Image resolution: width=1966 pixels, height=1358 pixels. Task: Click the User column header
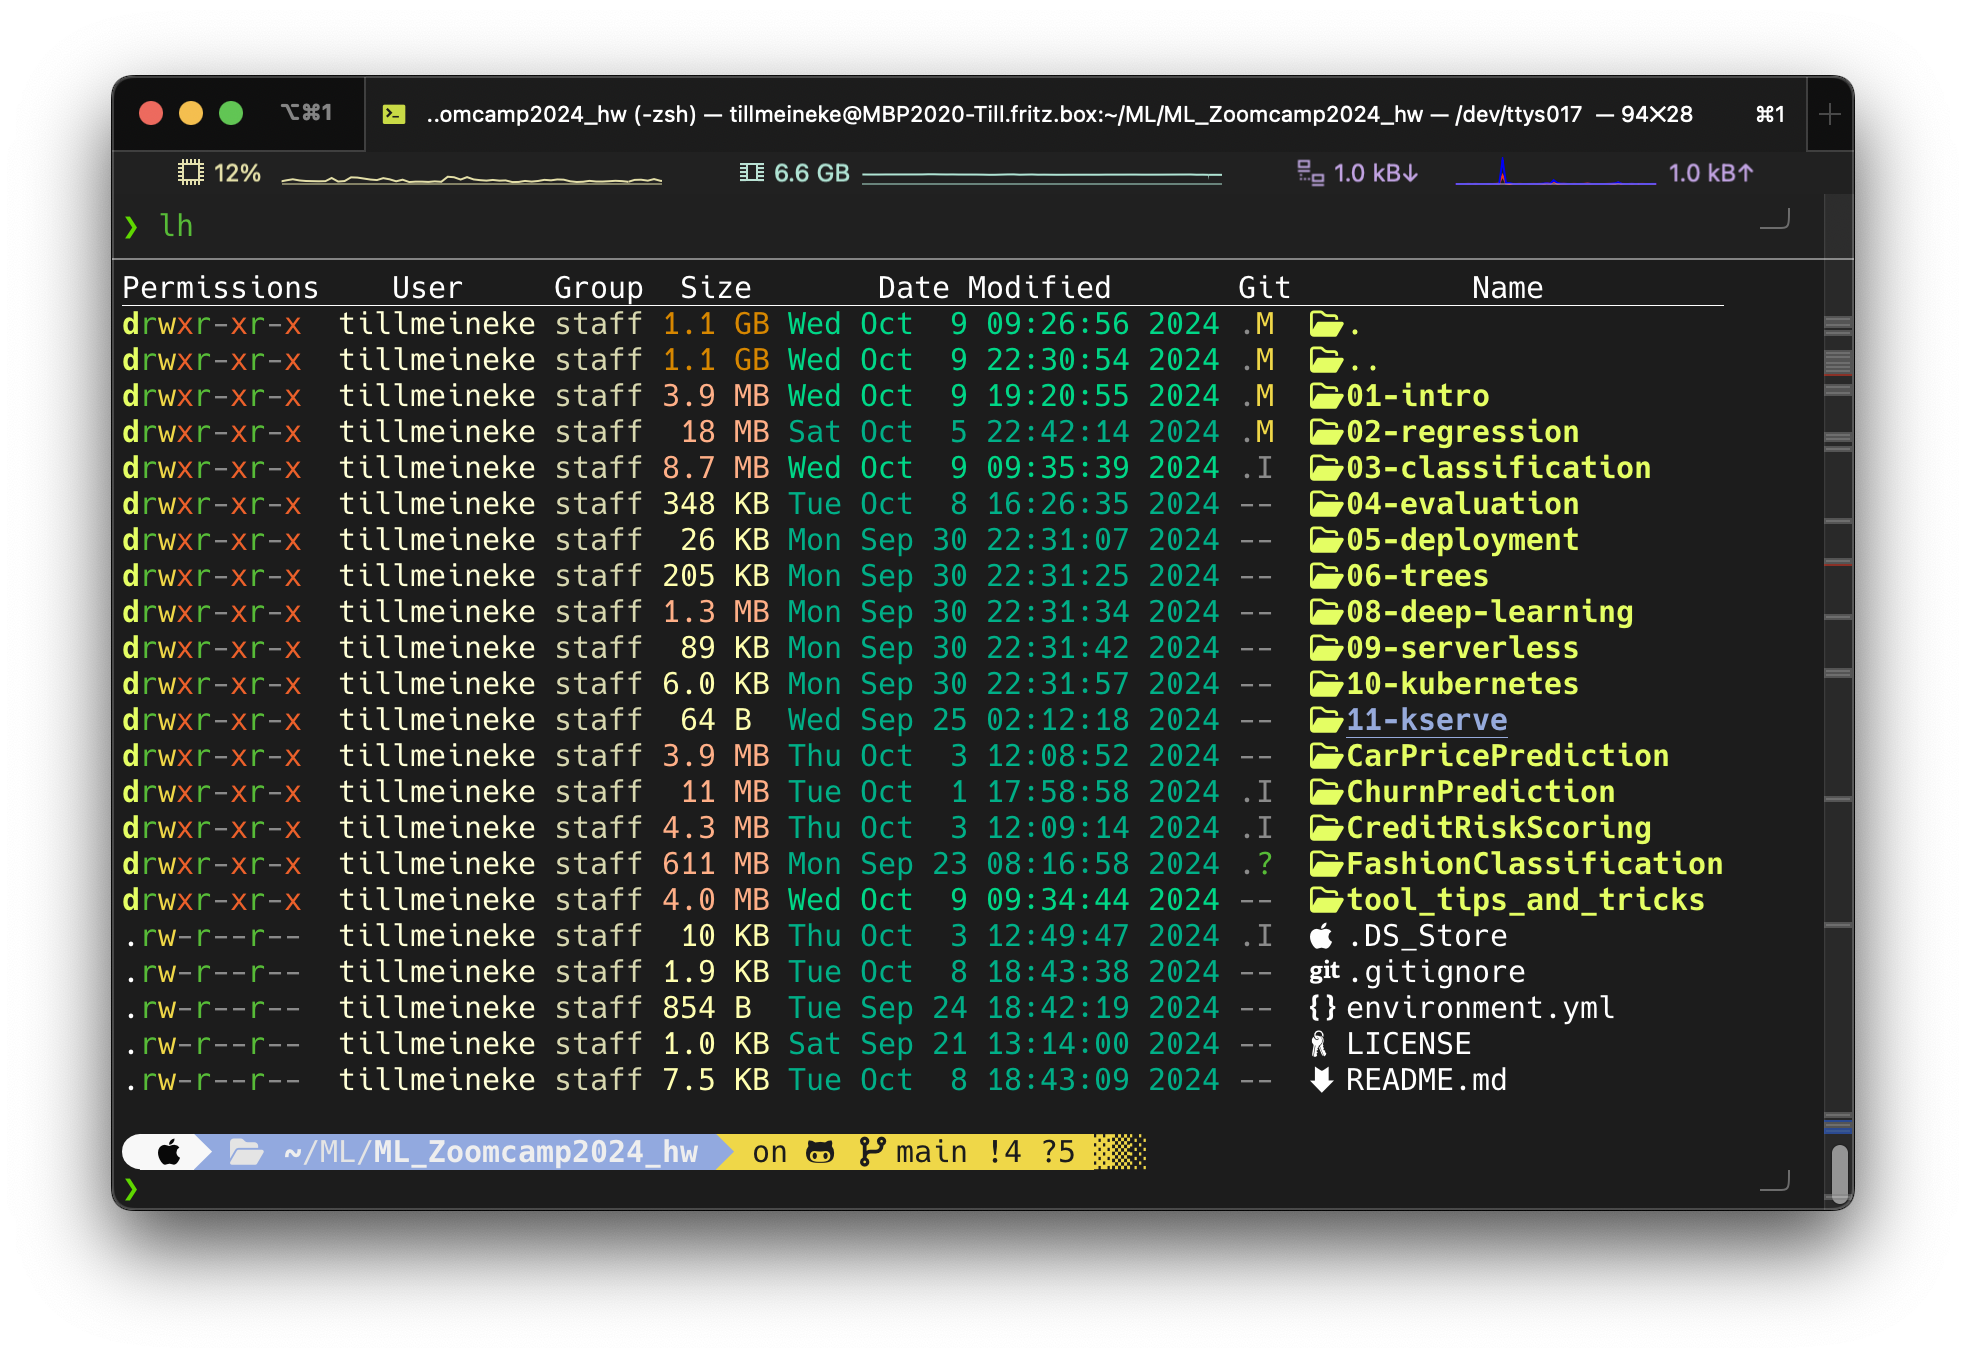(x=427, y=288)
